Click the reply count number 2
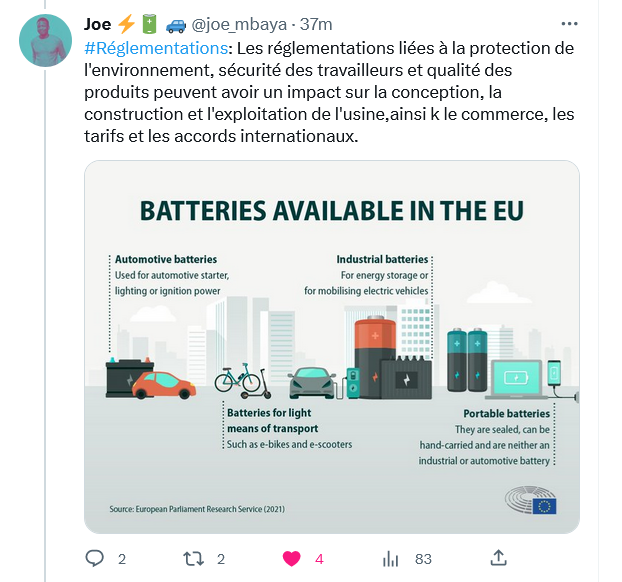Viewport: 622px width, 582px height. click(122, 559)
